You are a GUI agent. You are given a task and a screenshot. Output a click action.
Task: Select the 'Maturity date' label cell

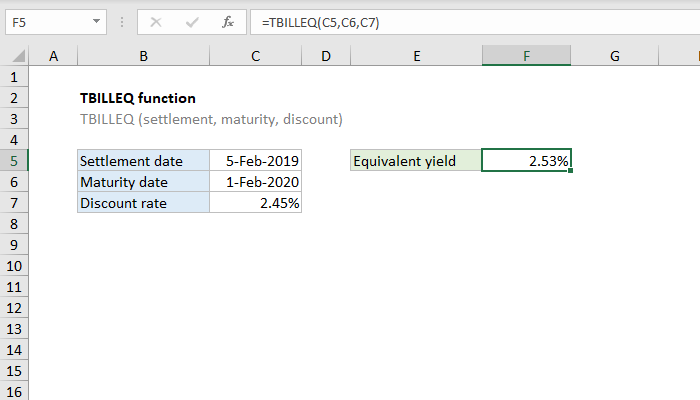click(143, 182)
